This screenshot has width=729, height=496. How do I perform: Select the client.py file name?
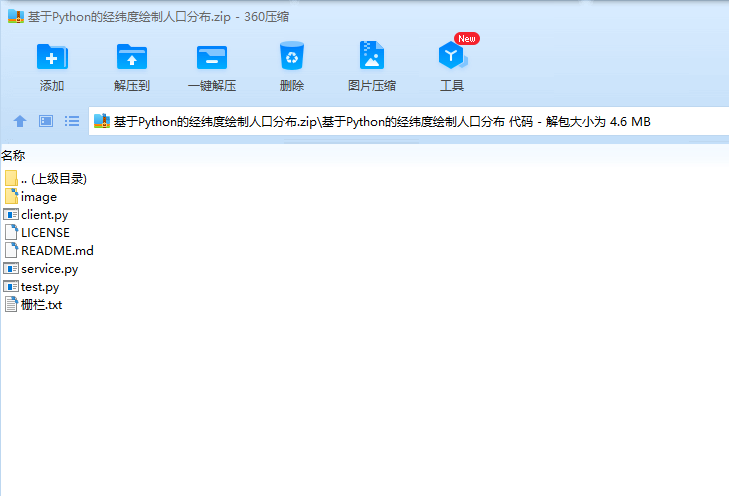point(45,215)
